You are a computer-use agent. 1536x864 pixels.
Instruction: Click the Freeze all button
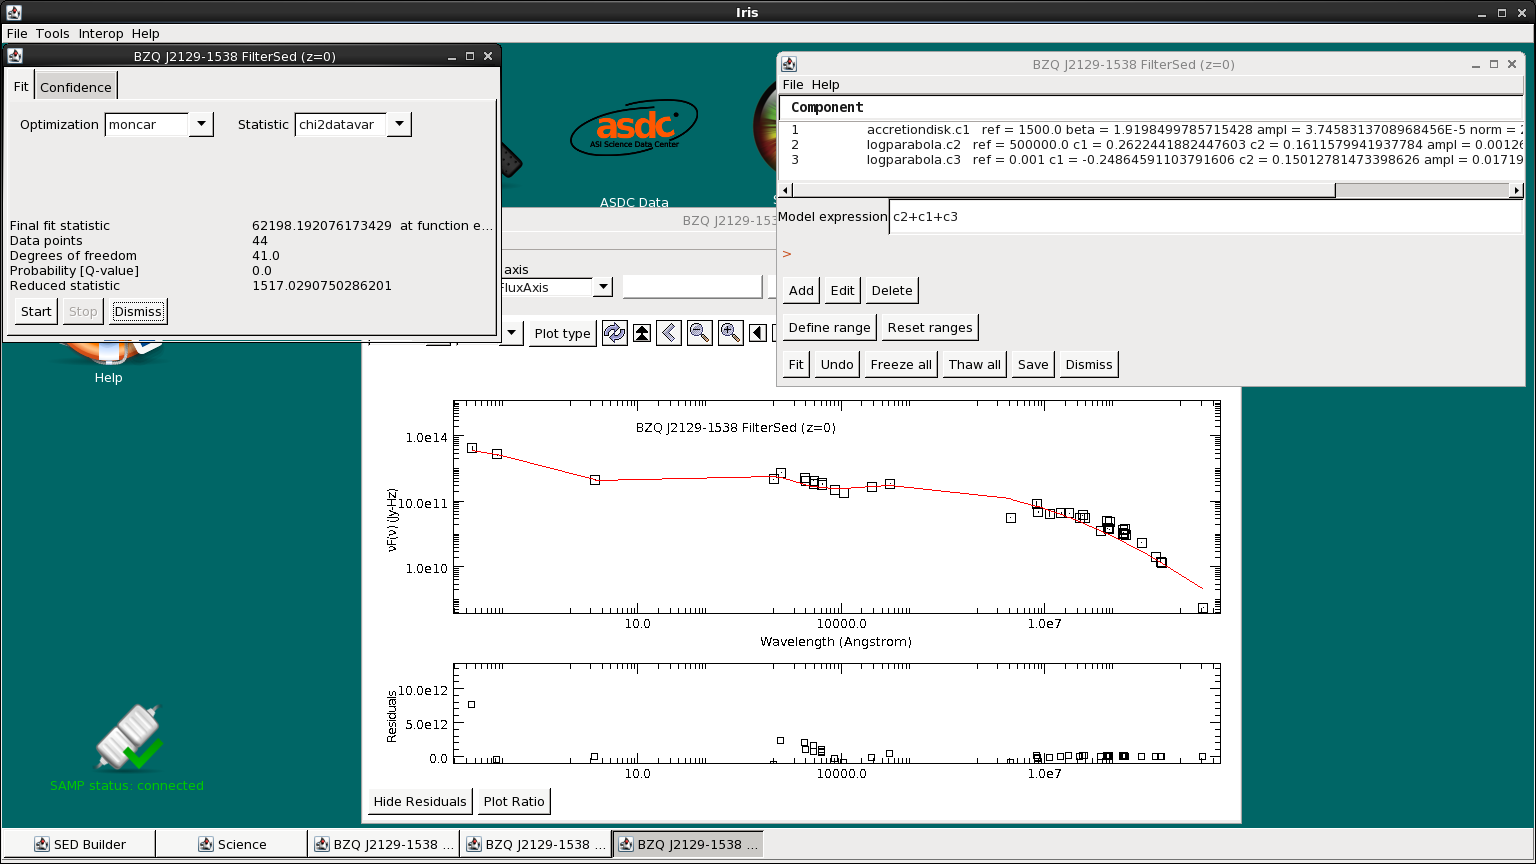[x=901, y=364]
